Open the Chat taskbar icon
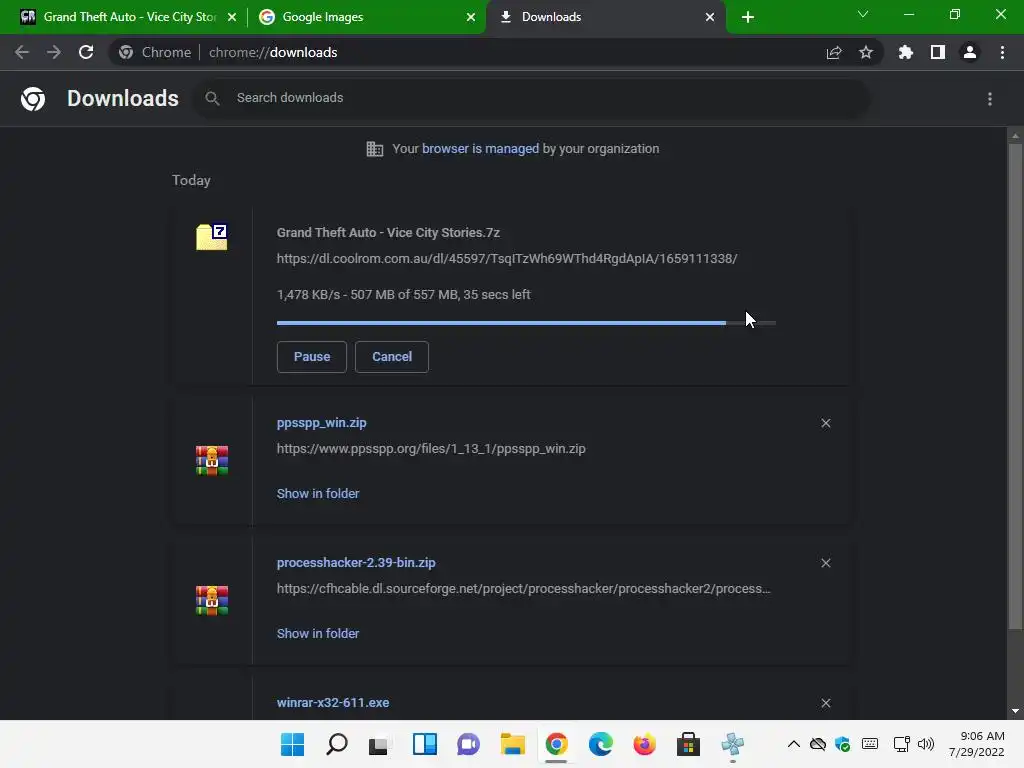The image size is (1024, 768). tap(468, 744)
